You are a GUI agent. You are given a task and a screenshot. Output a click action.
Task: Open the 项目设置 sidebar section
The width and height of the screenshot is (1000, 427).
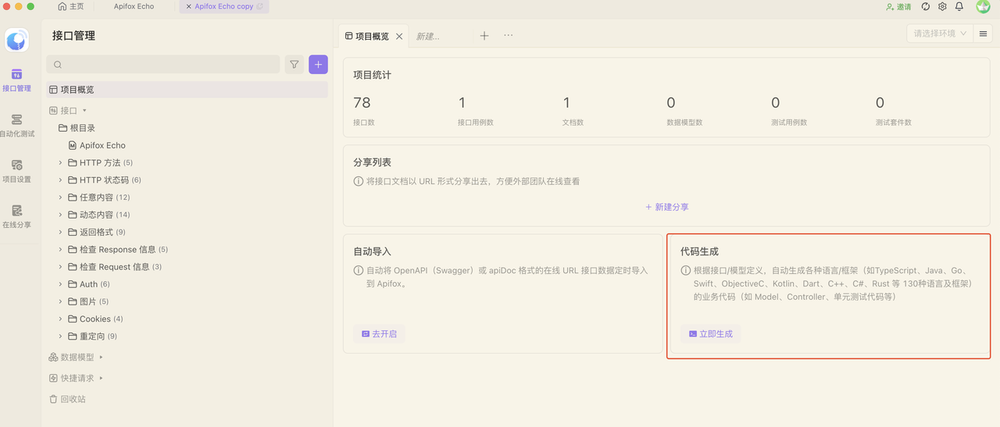click(17, 171)
